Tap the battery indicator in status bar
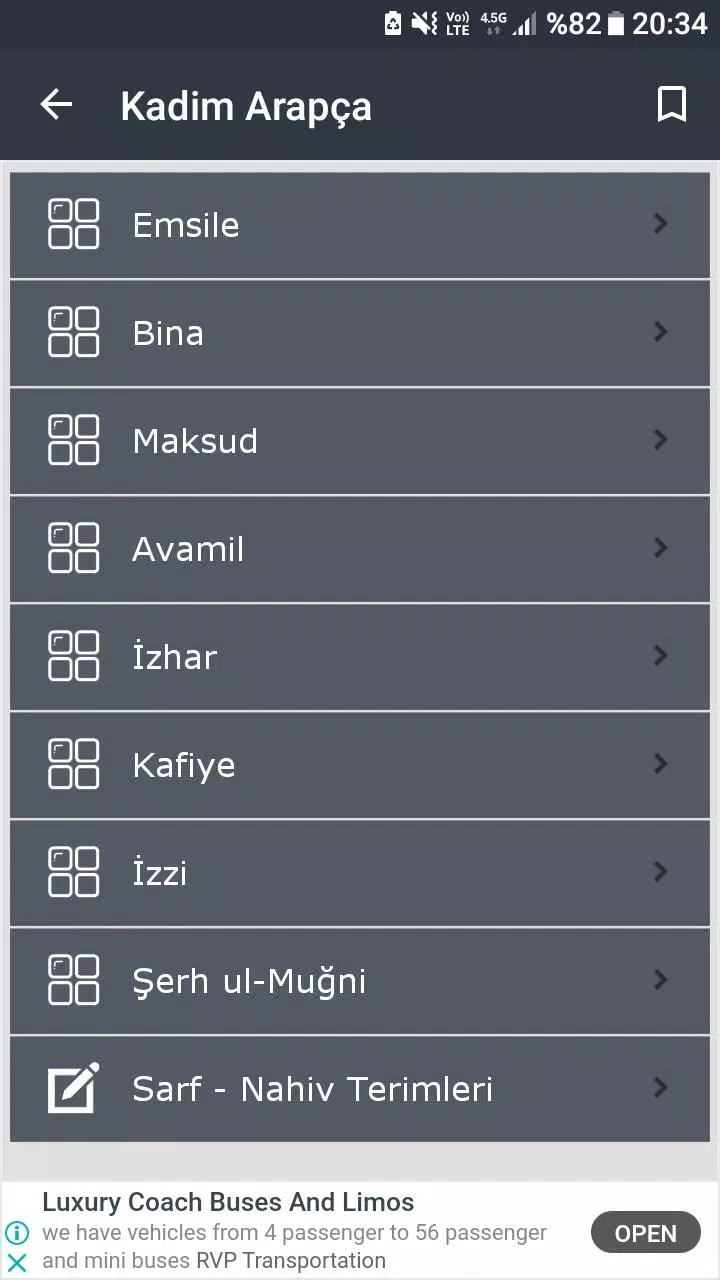The height and width of the screenshot is (1280, 720). (615, 23)
